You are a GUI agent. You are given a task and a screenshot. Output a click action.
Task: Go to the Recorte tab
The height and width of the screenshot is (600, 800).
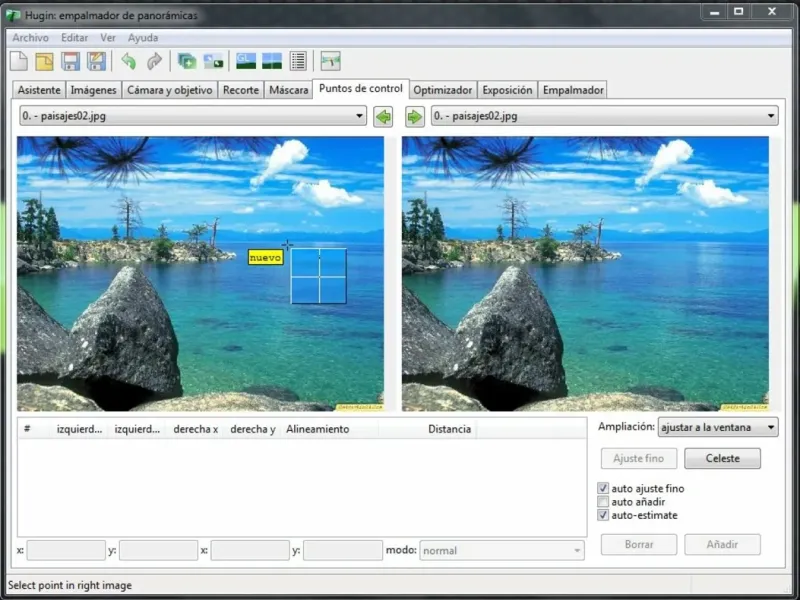pos(241,90)
